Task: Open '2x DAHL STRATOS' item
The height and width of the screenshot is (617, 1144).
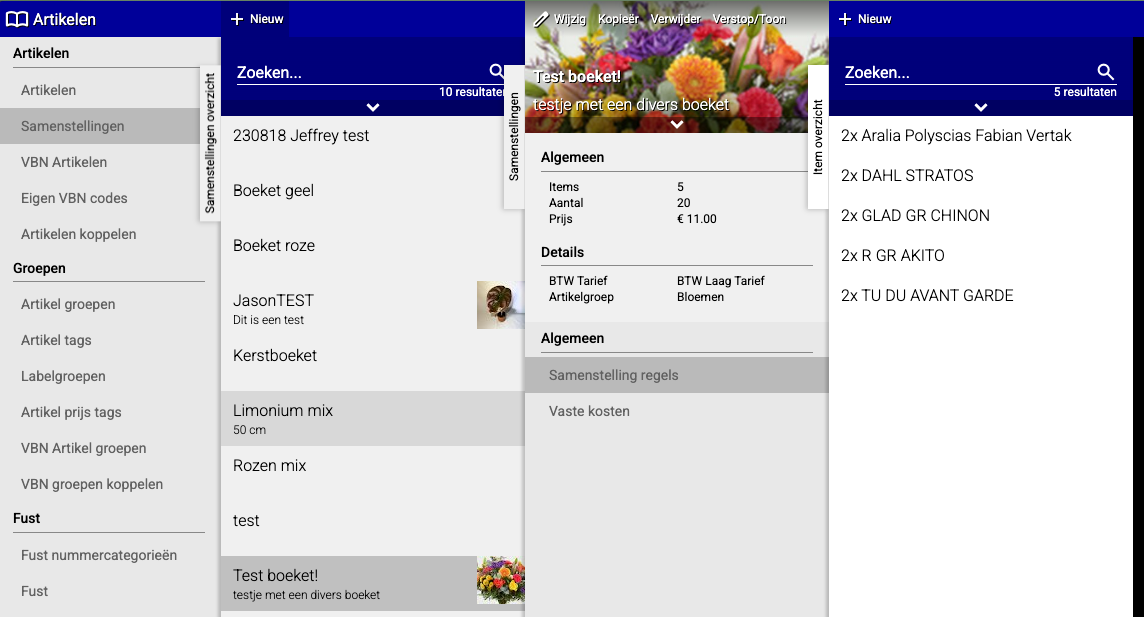Action: point(981,176)
